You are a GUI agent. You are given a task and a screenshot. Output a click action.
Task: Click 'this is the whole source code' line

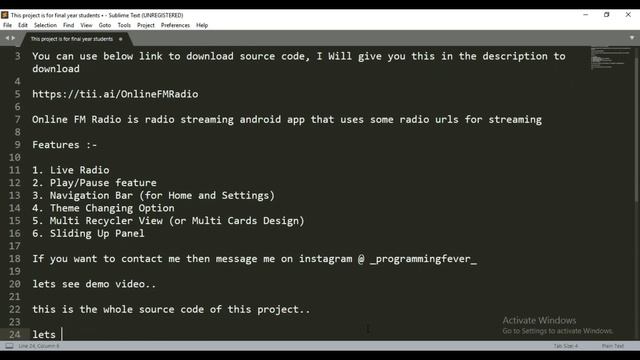pos(171,309)
